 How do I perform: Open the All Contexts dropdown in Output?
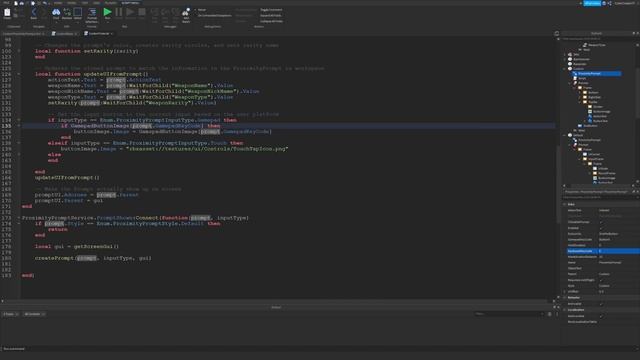pos(34,314)
